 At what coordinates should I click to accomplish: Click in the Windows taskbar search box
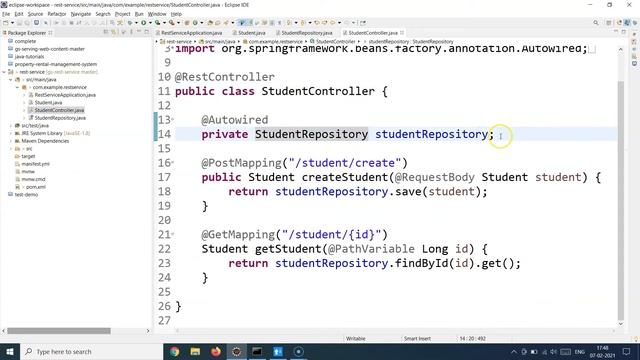[91, 351]
